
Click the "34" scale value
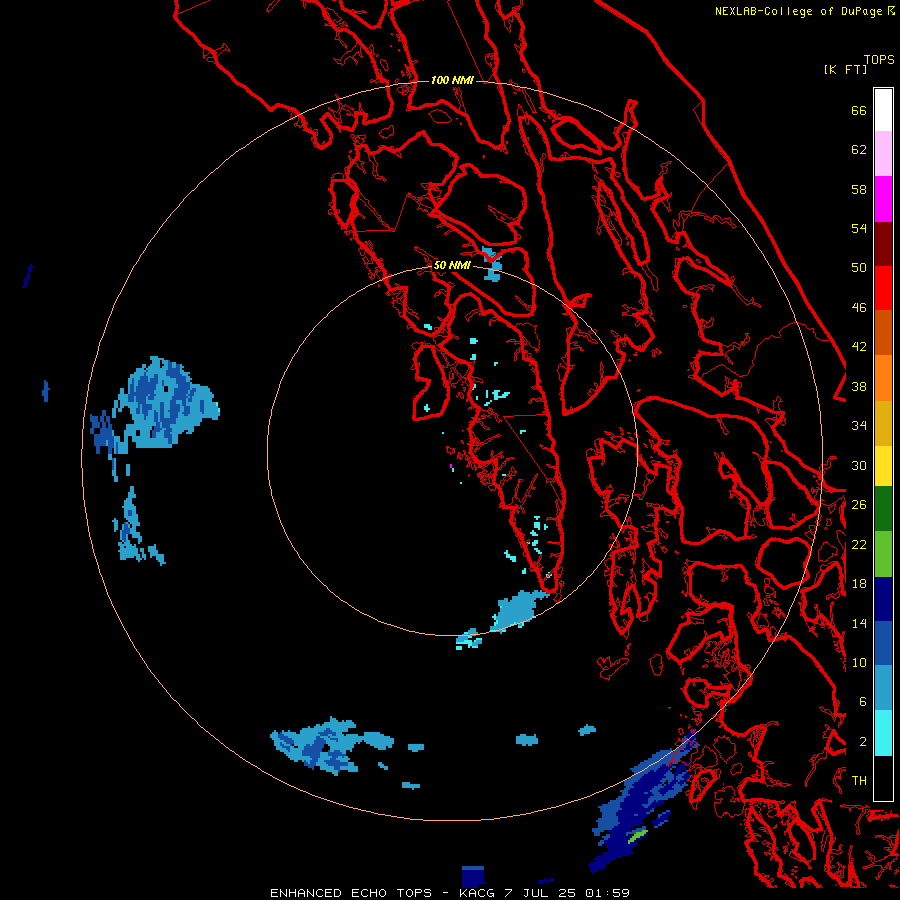(x=859, y=426)
